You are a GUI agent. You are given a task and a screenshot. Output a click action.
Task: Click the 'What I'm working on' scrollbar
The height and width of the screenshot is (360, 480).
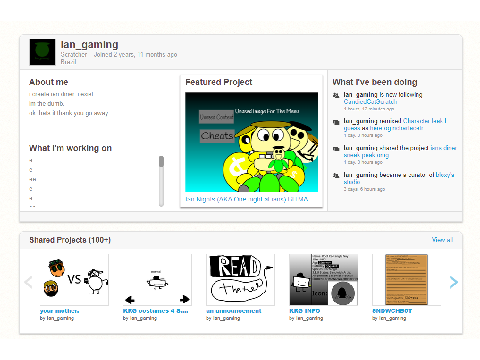(x=161, y=181)
